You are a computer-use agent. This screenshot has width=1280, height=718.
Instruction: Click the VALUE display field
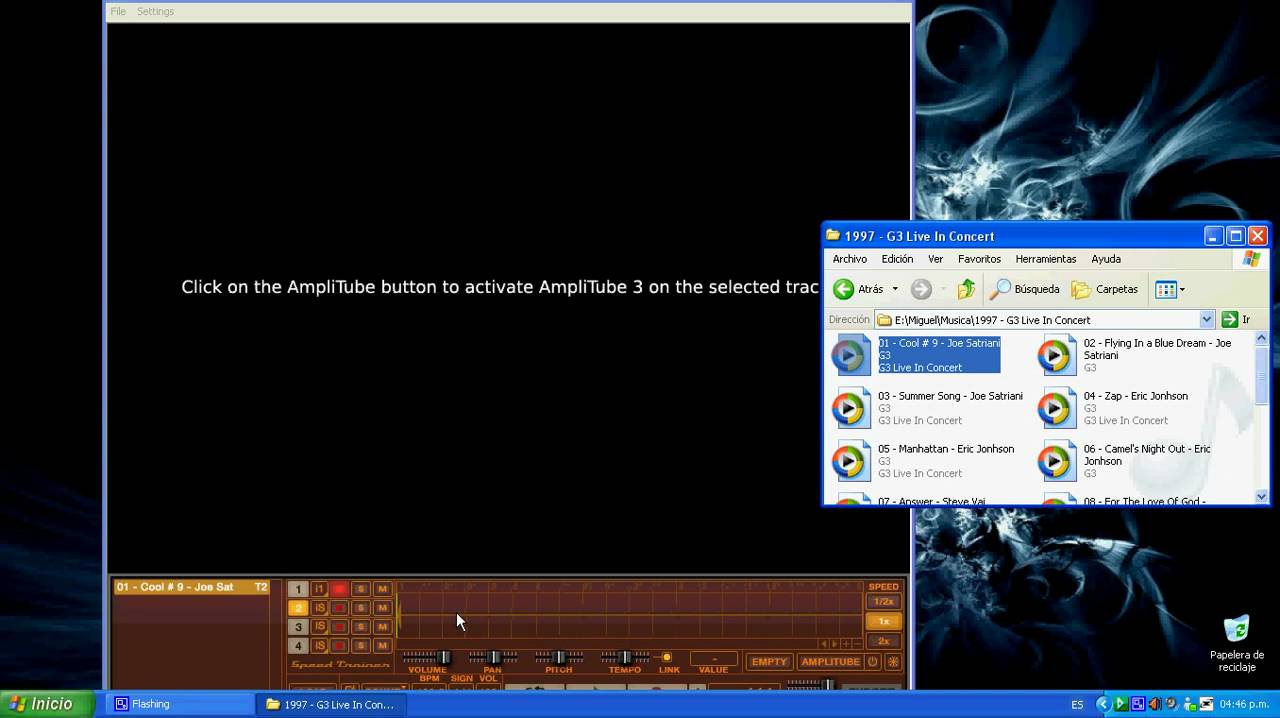[x=714, y=659]
